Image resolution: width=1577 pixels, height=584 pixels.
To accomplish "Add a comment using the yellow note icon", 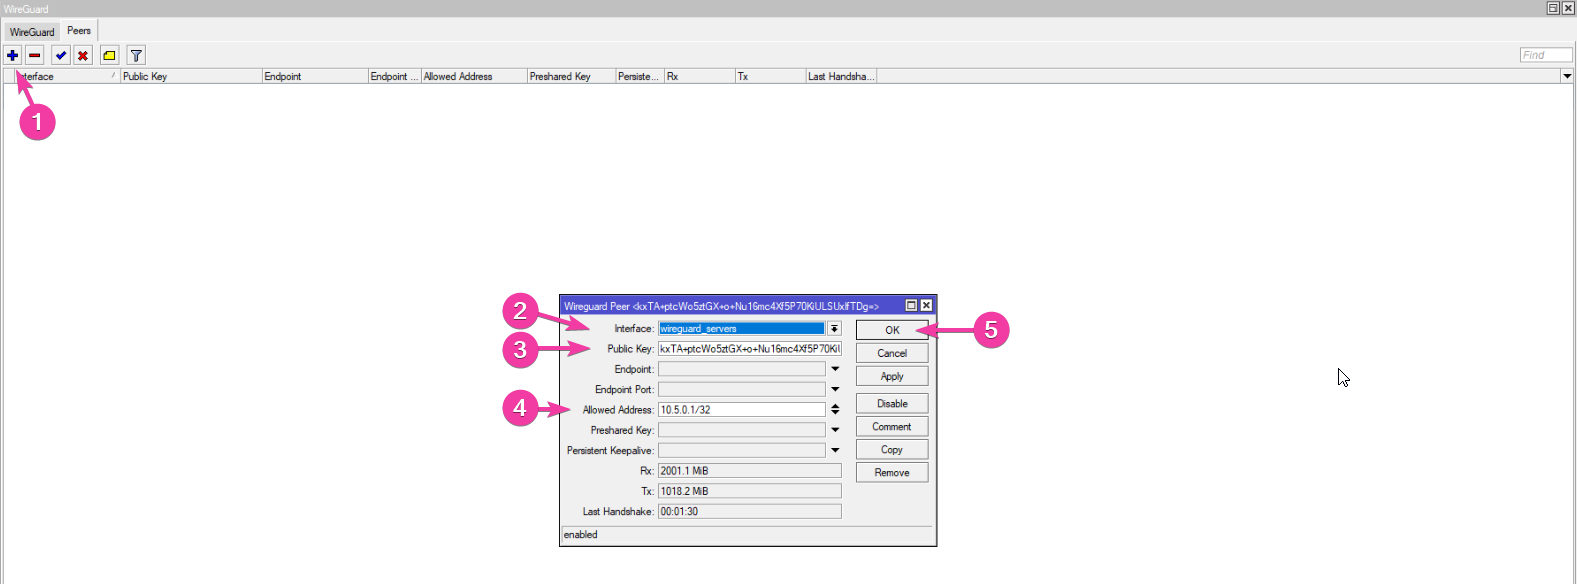I will pyautogui.click(x=109, y=55).
